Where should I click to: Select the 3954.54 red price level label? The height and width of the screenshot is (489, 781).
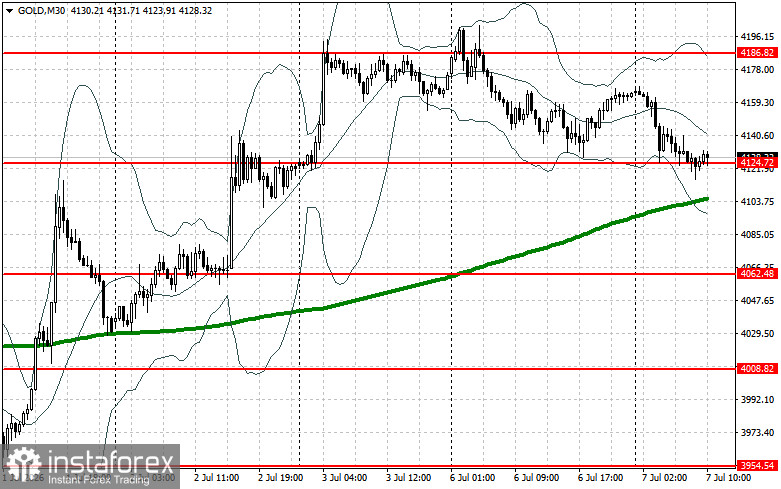tap(757, 466)
